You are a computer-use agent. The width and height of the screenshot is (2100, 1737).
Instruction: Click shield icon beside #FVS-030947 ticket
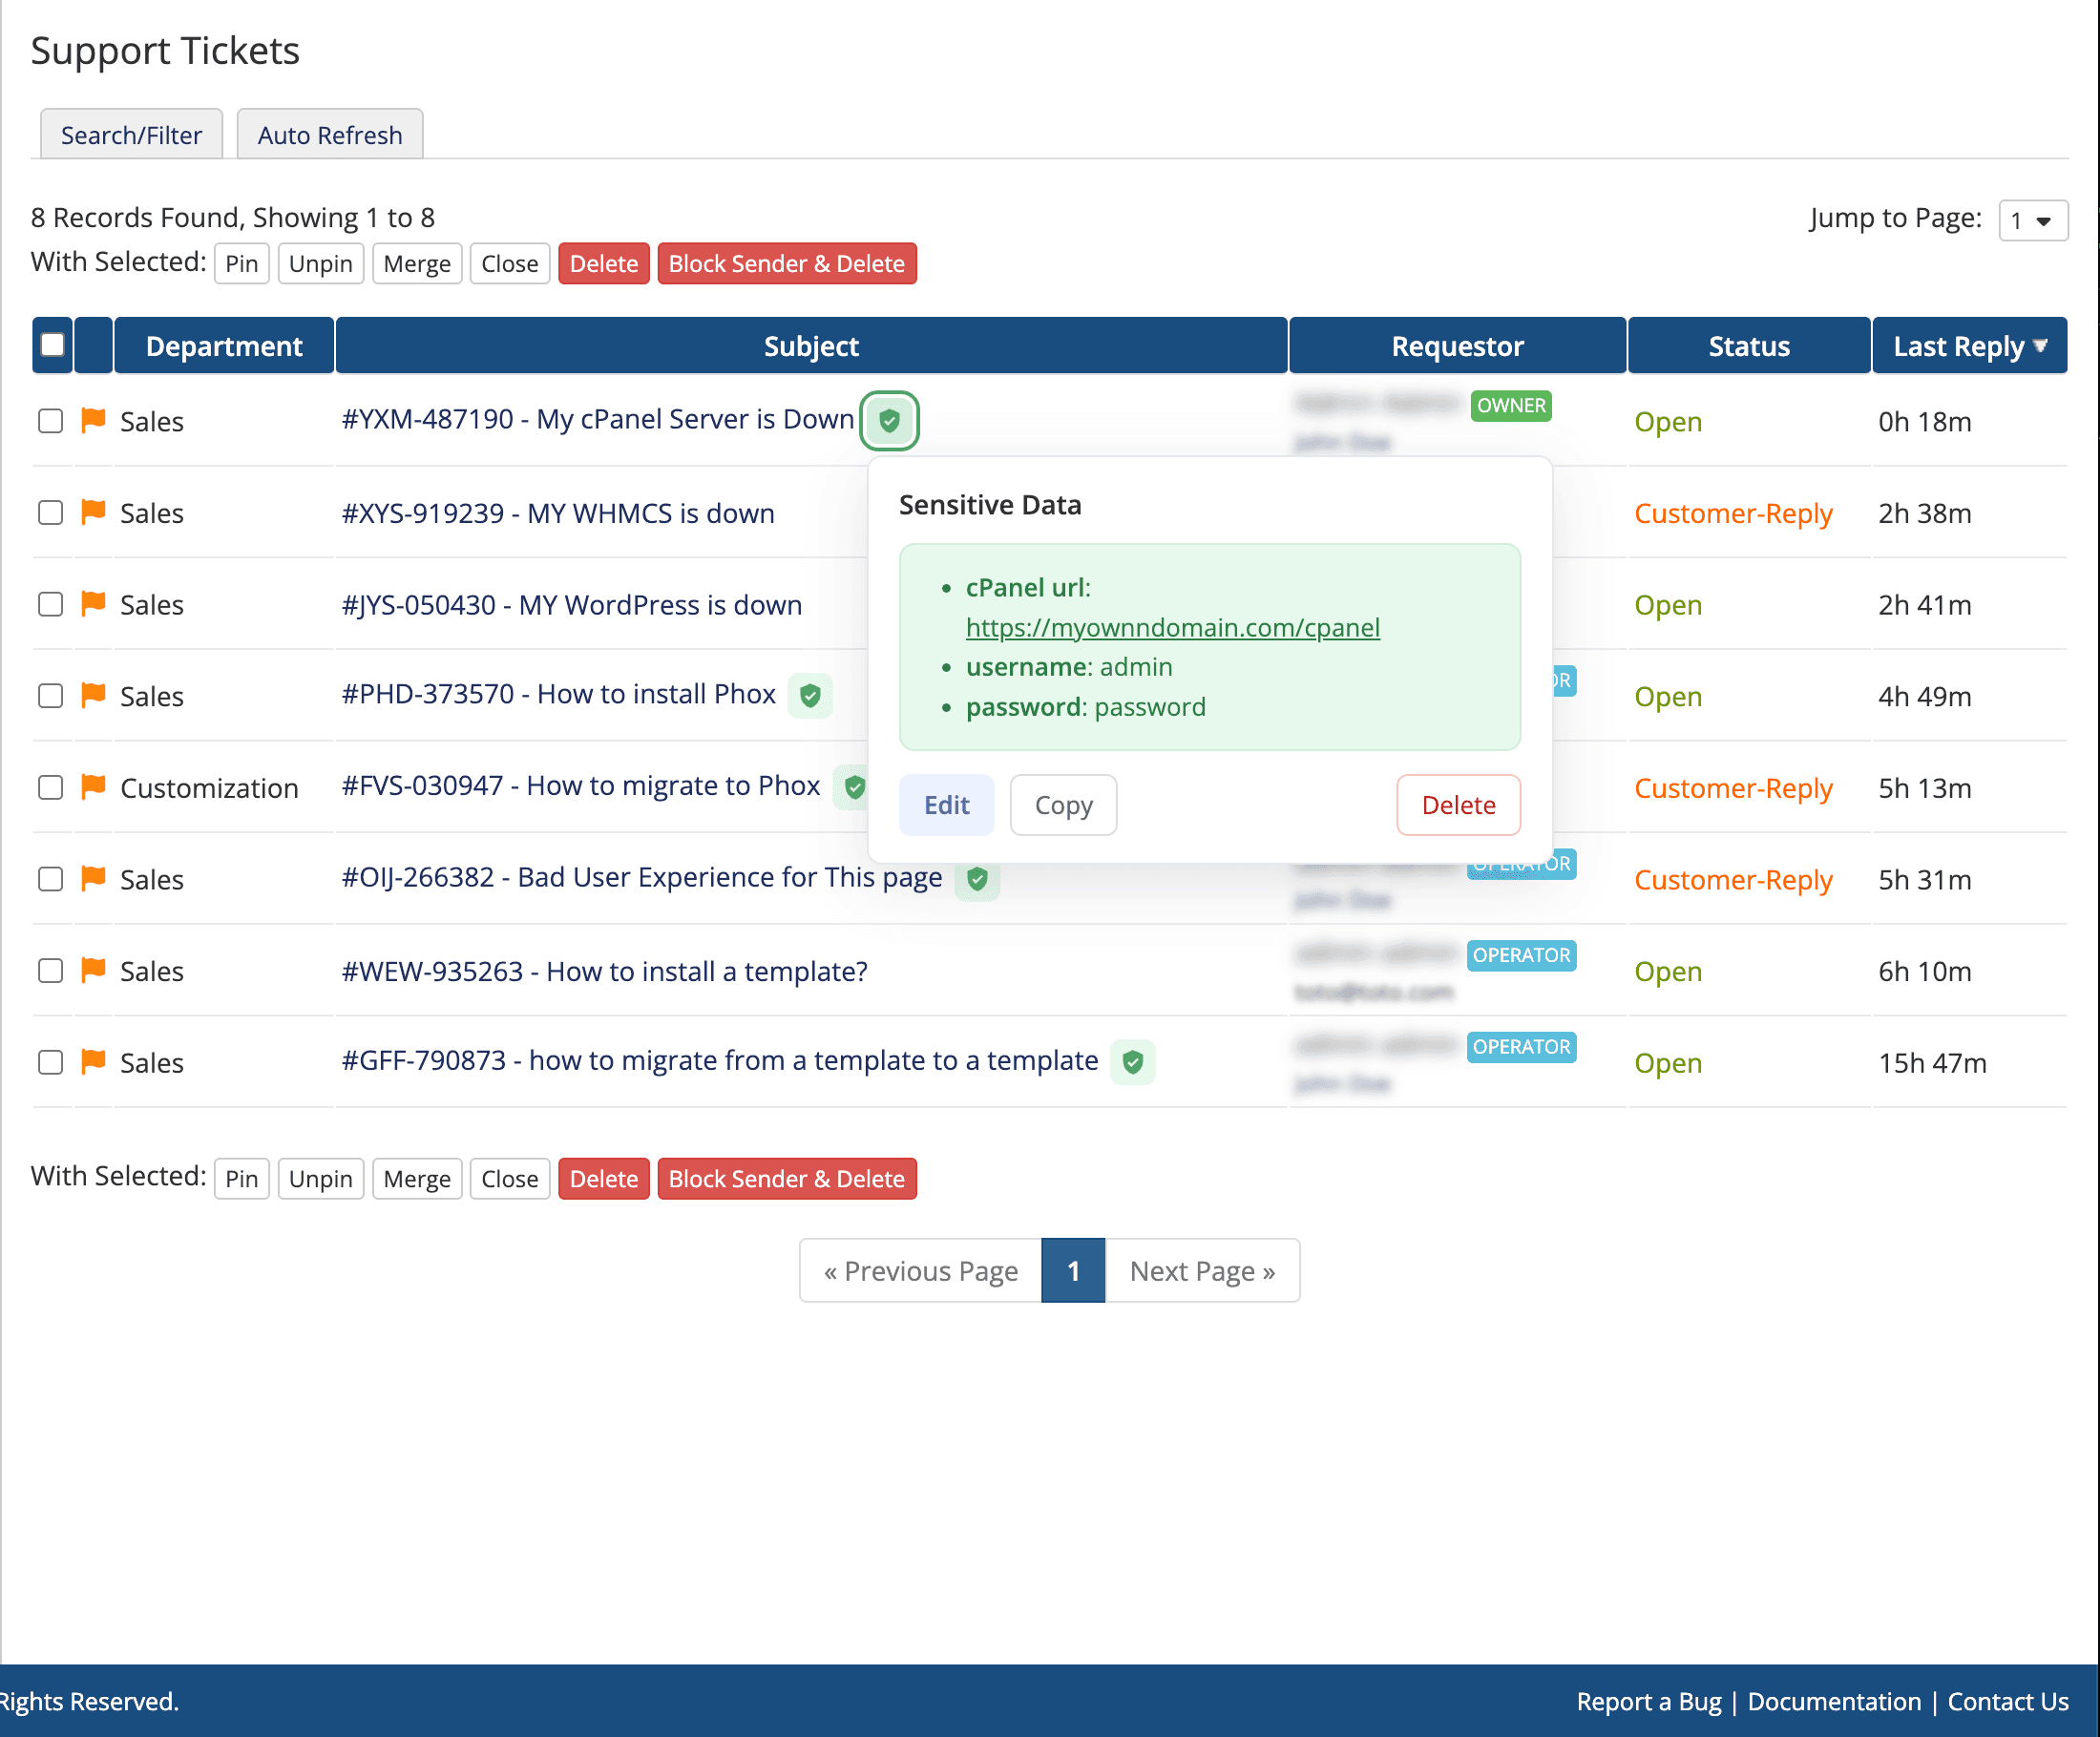(x=854, y=787)
